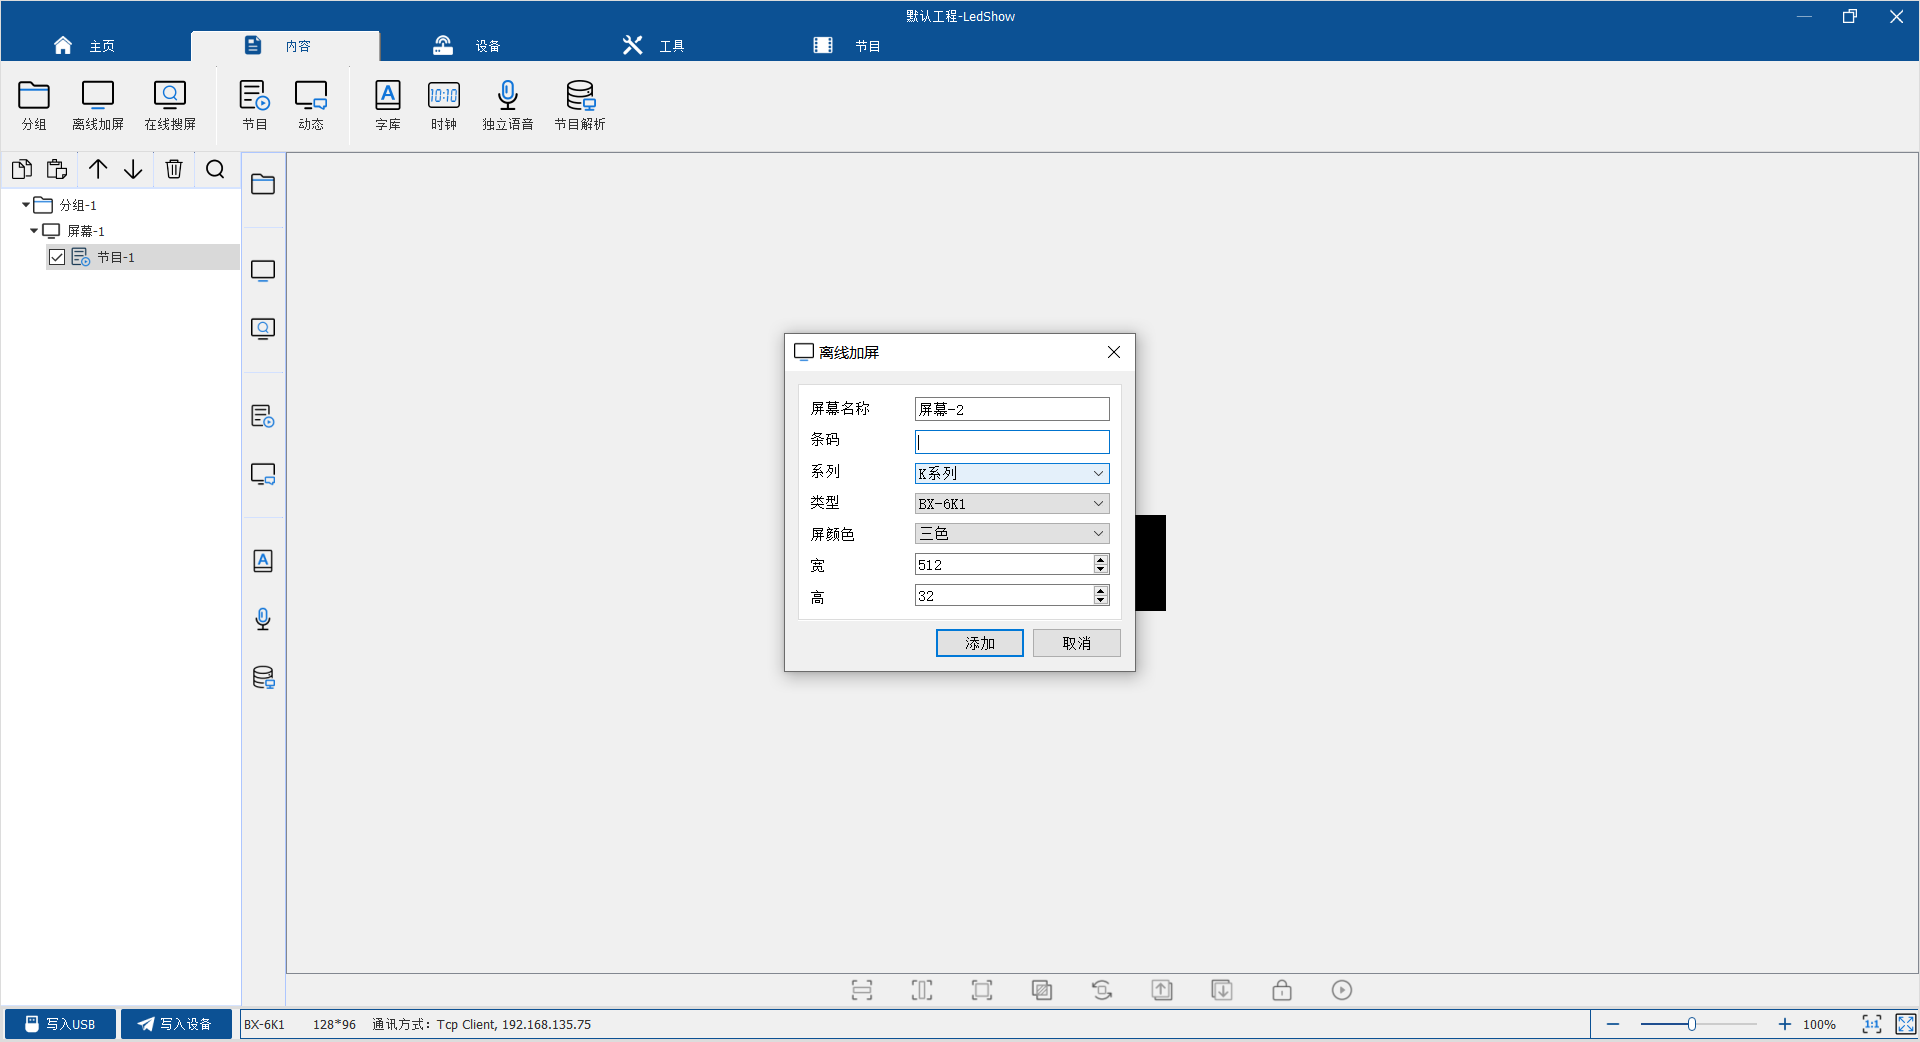The image size is (1920, 1042).
Task: Close the 离线加屏 dialog
Action: tap(1114, 352)
